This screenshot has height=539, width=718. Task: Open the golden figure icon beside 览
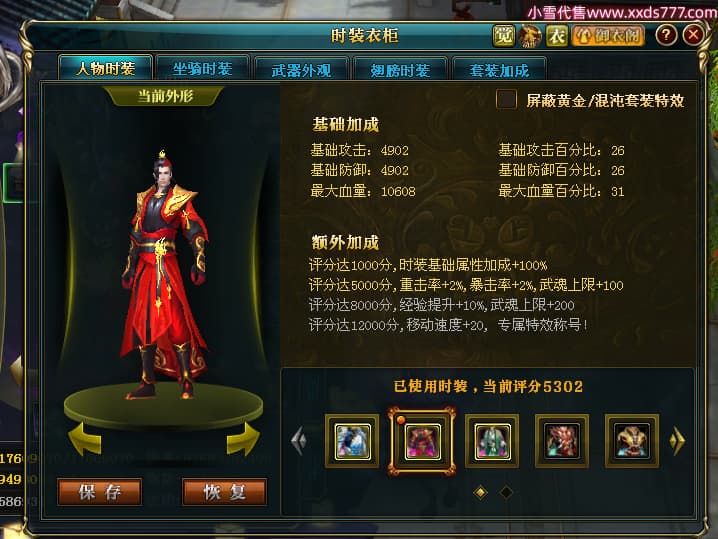[x=530, y=36]
